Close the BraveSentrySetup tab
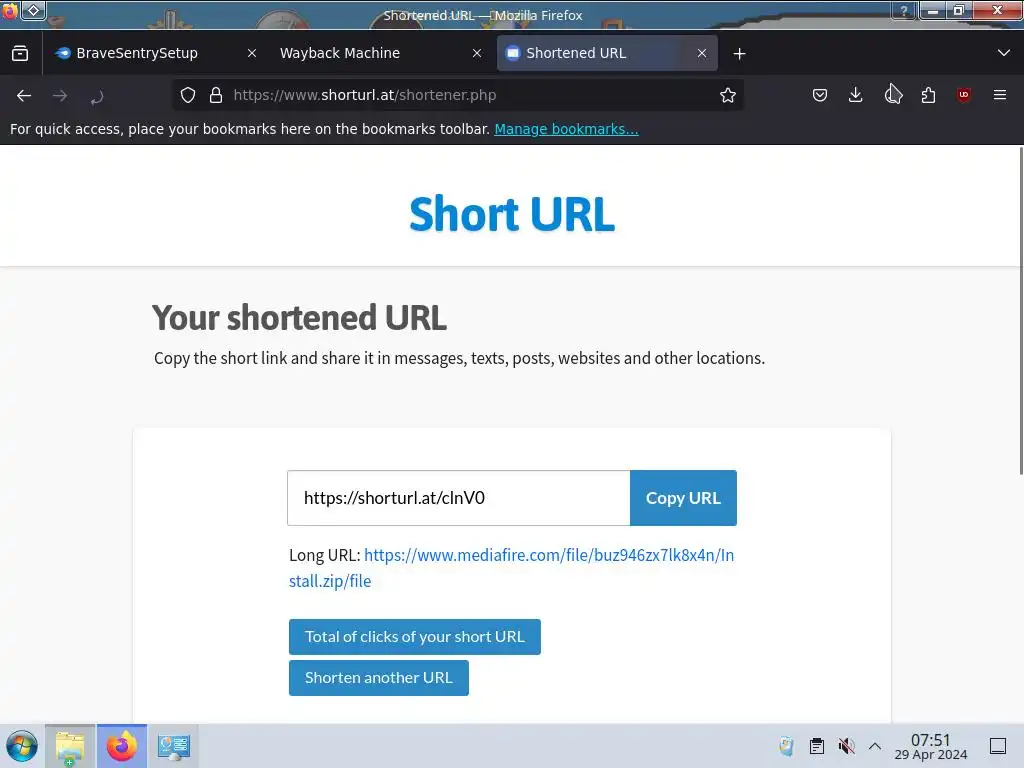 pos(251,54)
